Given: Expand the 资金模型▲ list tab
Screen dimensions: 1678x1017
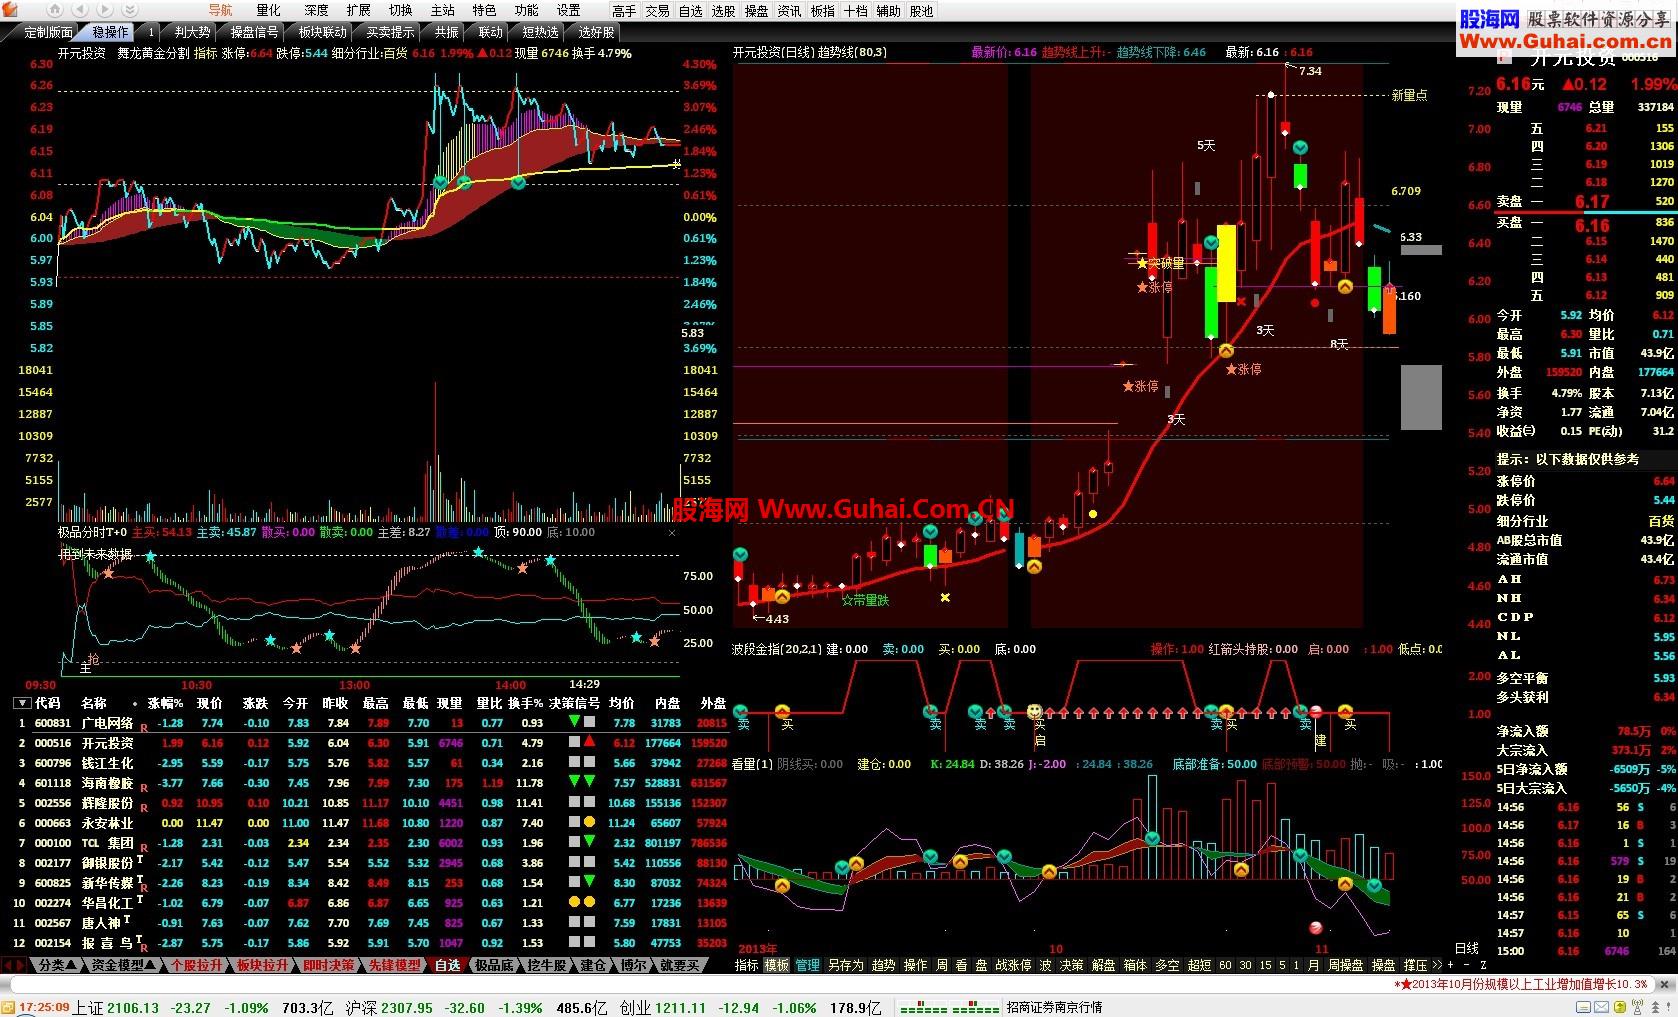Looking at the screenshot, I should [x=123, y=965].
